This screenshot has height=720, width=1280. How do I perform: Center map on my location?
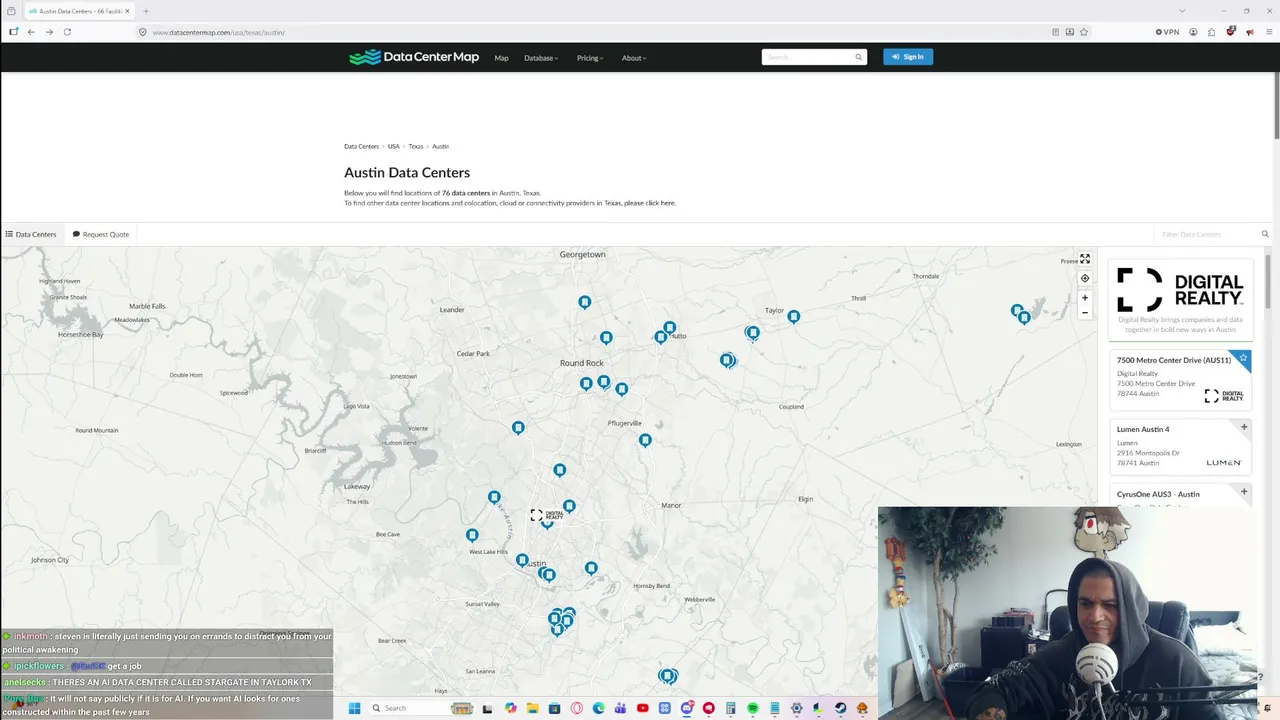click(x=1085, y=278)
